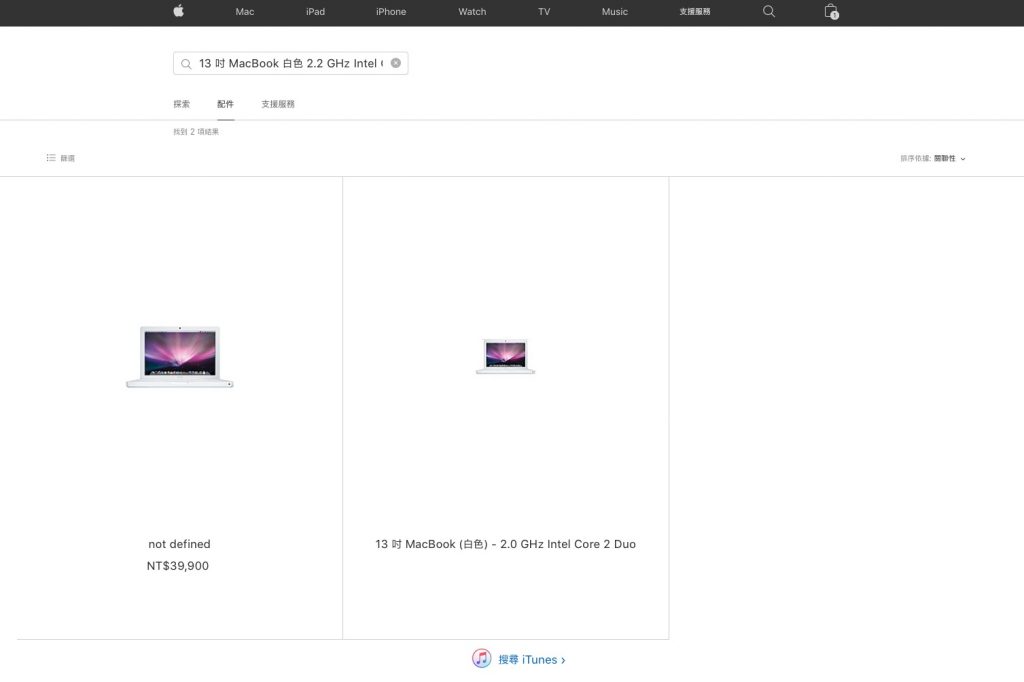Open the search magnifier in top navigation
The image size is (1024, 682).
tap(768, 11)
